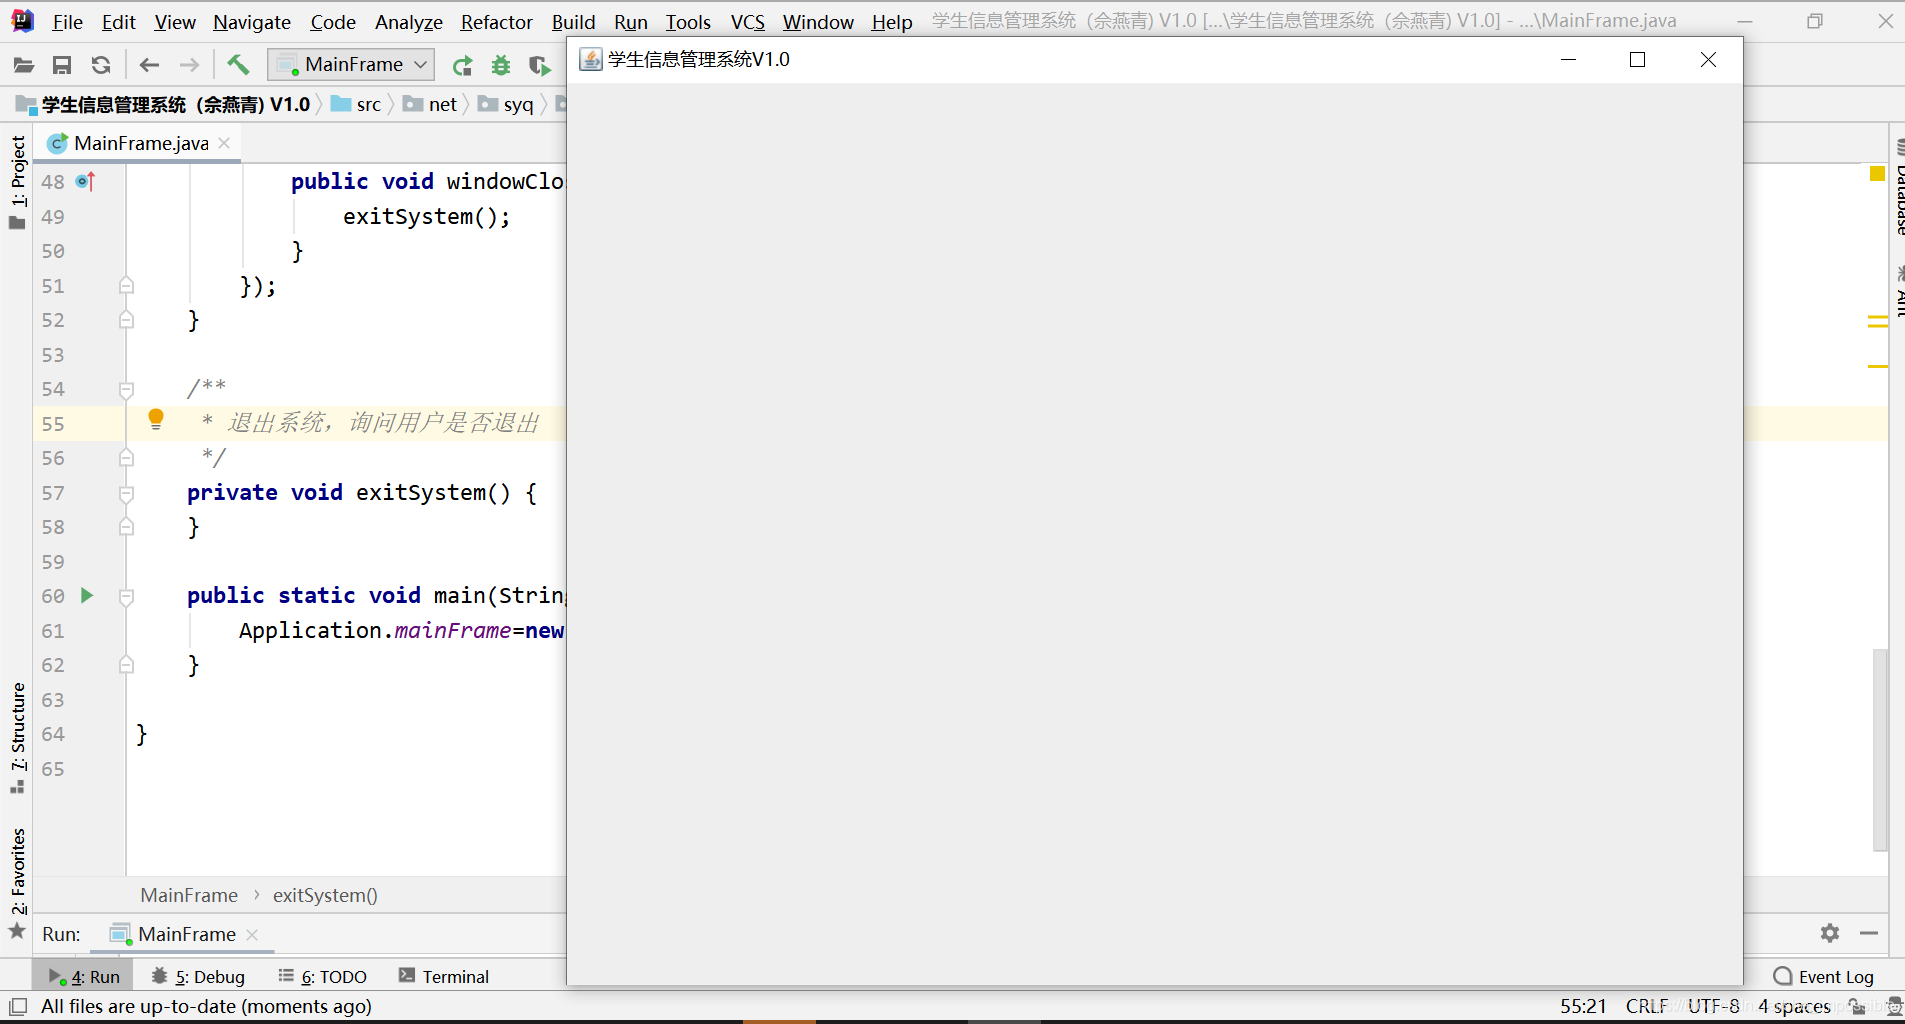
Task: Navigate forward with the right arrow
Action: [189, 65]
